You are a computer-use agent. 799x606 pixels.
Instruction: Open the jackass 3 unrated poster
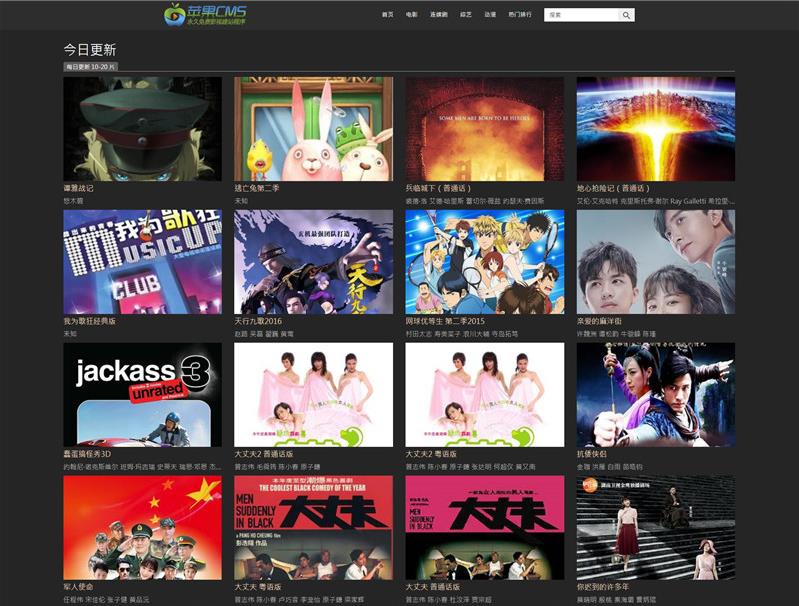142,394
